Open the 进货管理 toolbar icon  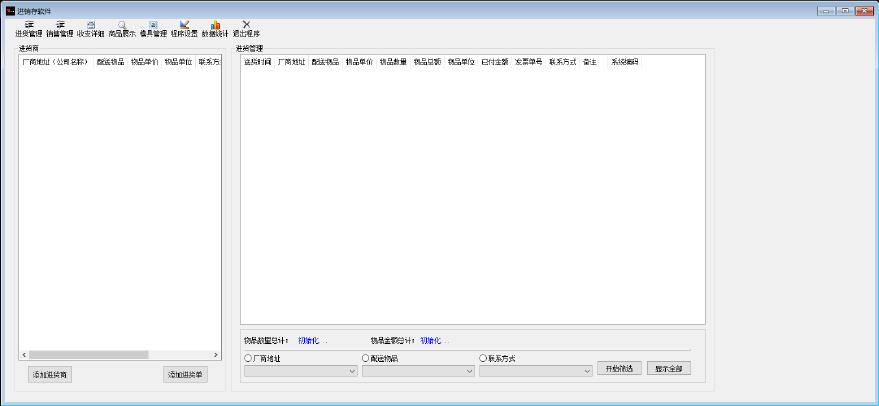pos(29,28)
